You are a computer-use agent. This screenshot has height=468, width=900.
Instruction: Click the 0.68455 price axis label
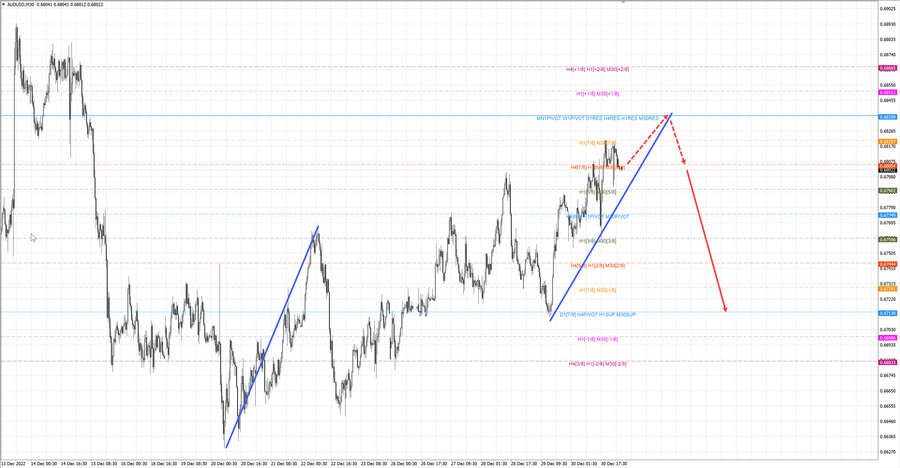point(888,101)
